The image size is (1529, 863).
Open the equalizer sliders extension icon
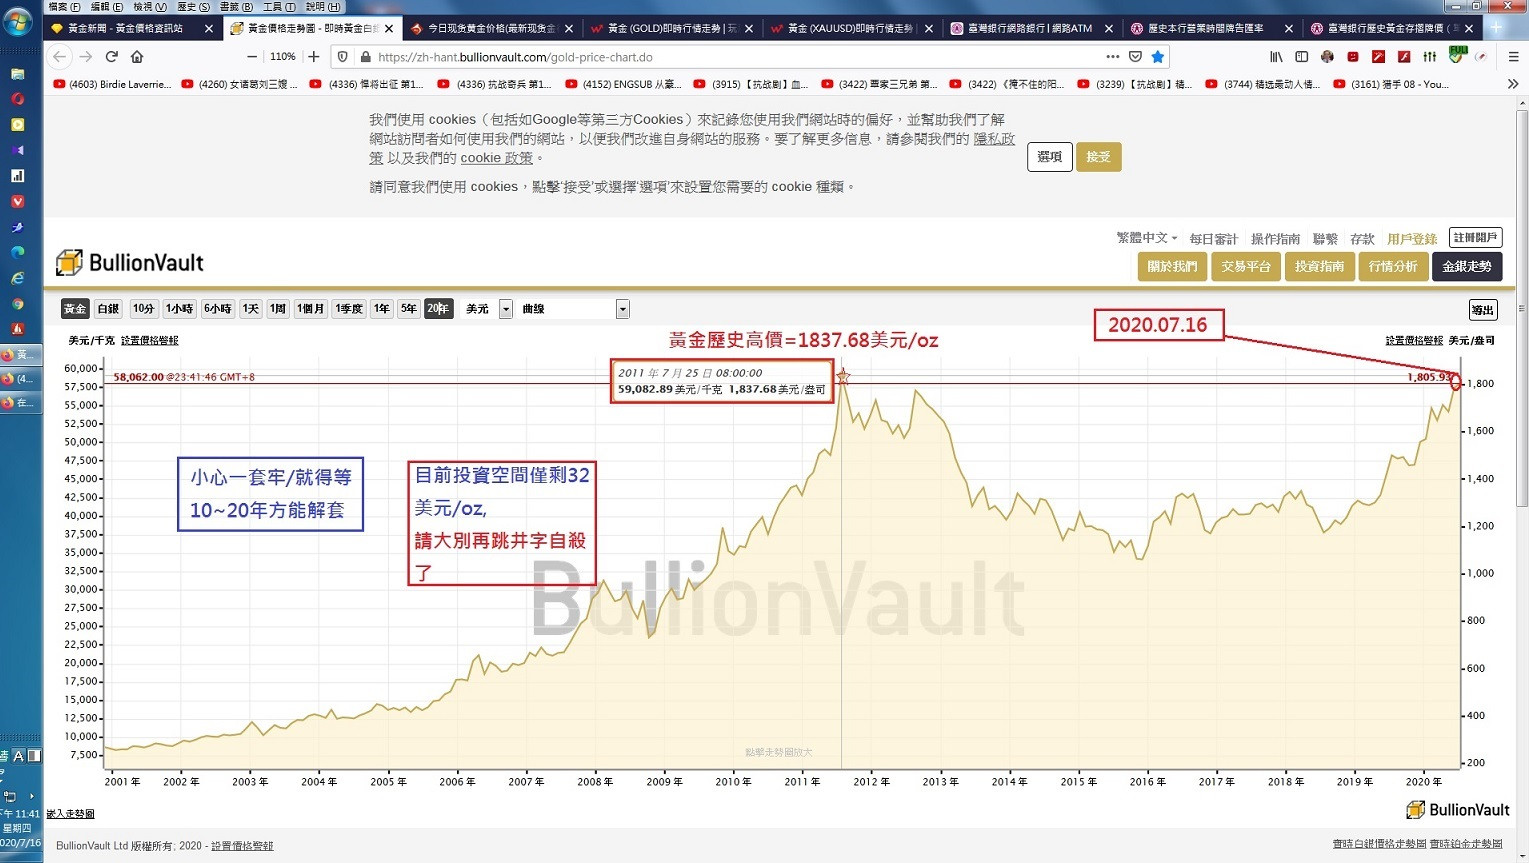(x=1430, y=57)
